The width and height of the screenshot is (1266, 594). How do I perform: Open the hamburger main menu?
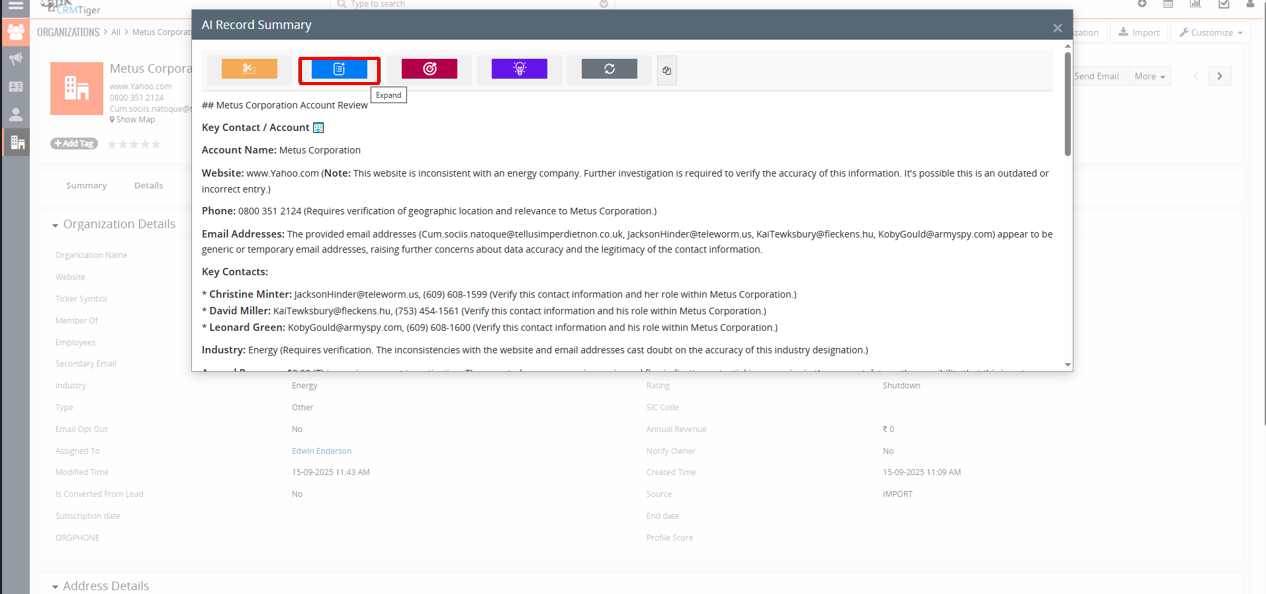coord(15,5)
